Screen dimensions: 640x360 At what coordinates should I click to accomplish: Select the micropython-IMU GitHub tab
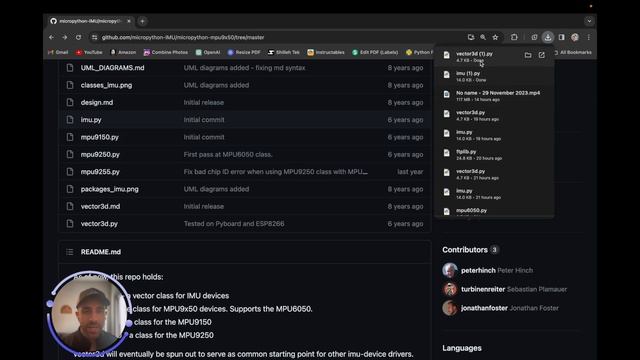point(91,21)
